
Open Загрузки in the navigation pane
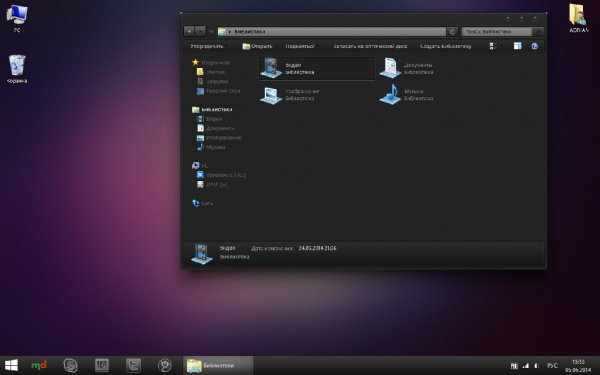click(x=213, y=82)
